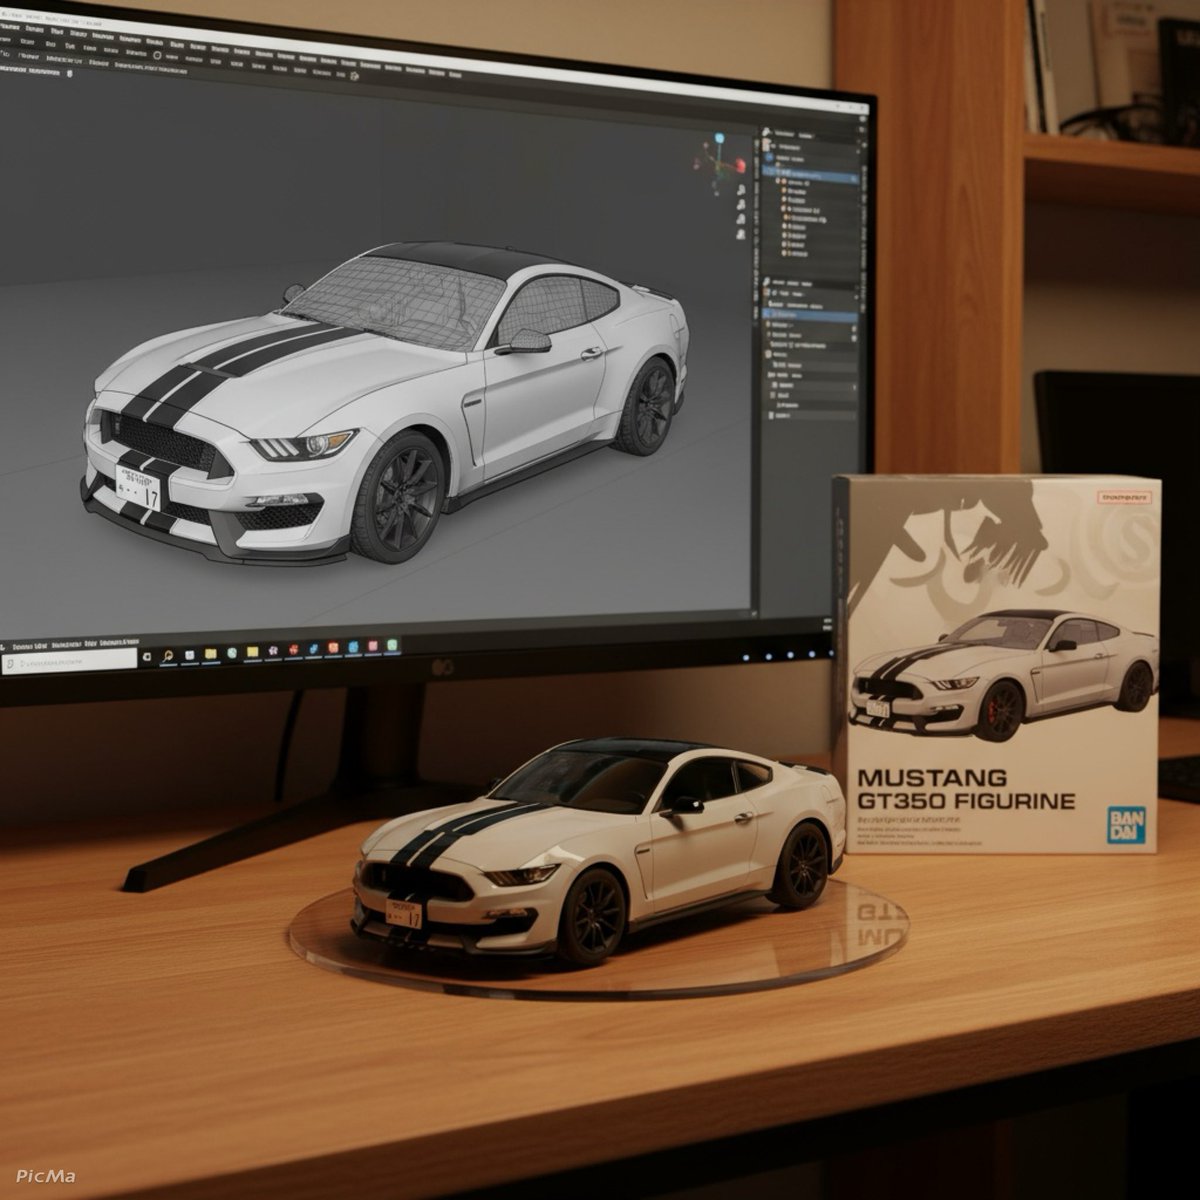Viewport: 1200px width, 1200px height.
Task: Click the red X axis on the viewport gizmo
Action: pos(741,166)
